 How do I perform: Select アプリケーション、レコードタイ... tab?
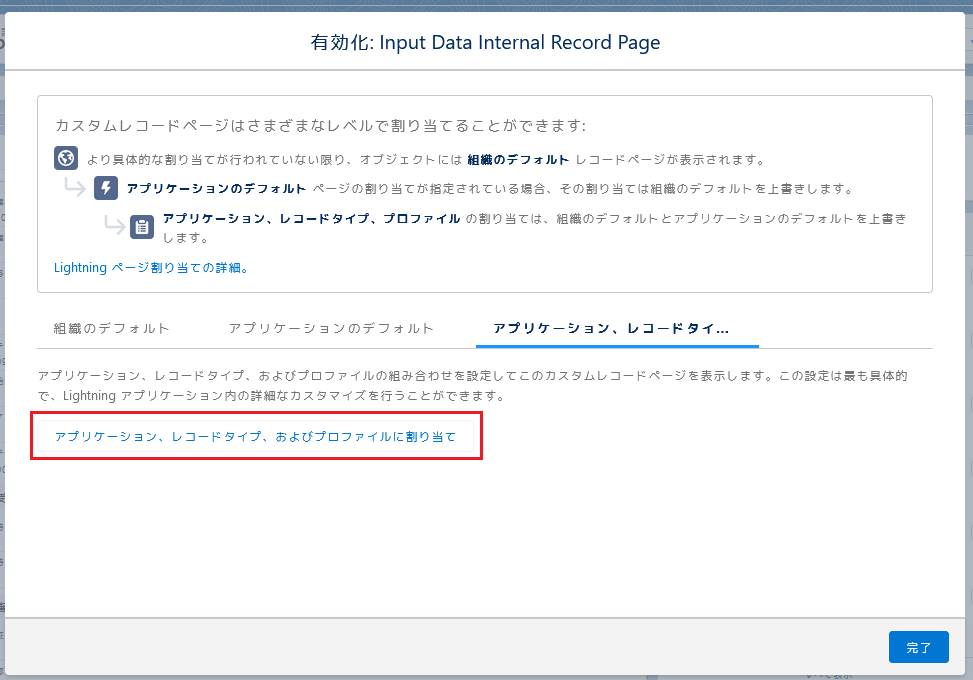coord(617,328)
